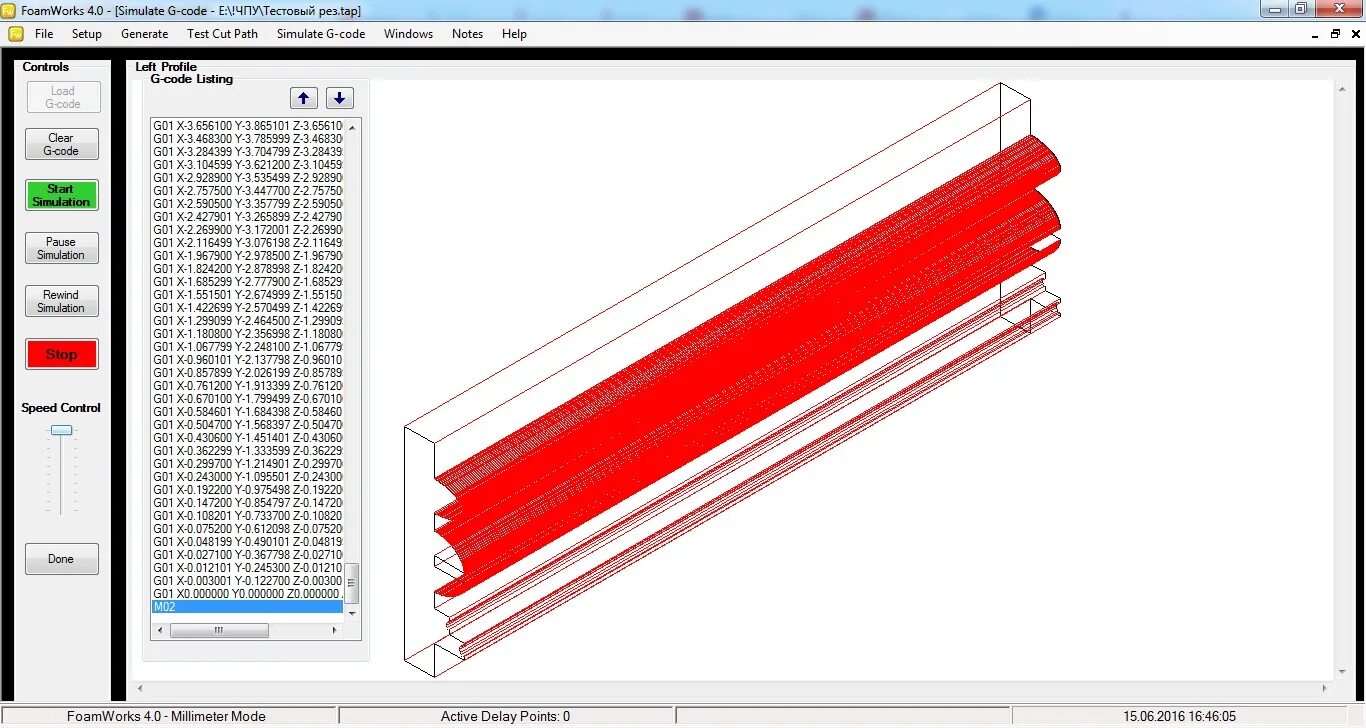1366x728 pixels.
Task: Select line G01 X-0.003001 Y-0.122700
Action: 247,580
